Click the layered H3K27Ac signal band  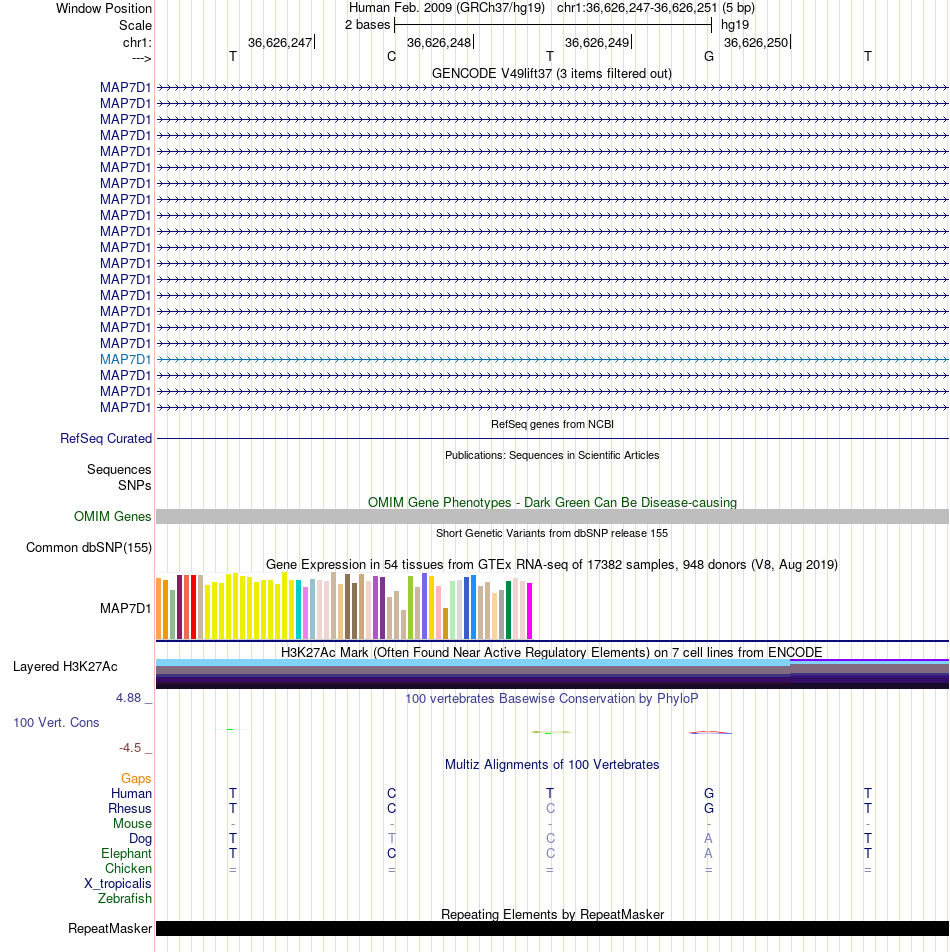coord(552,674)
